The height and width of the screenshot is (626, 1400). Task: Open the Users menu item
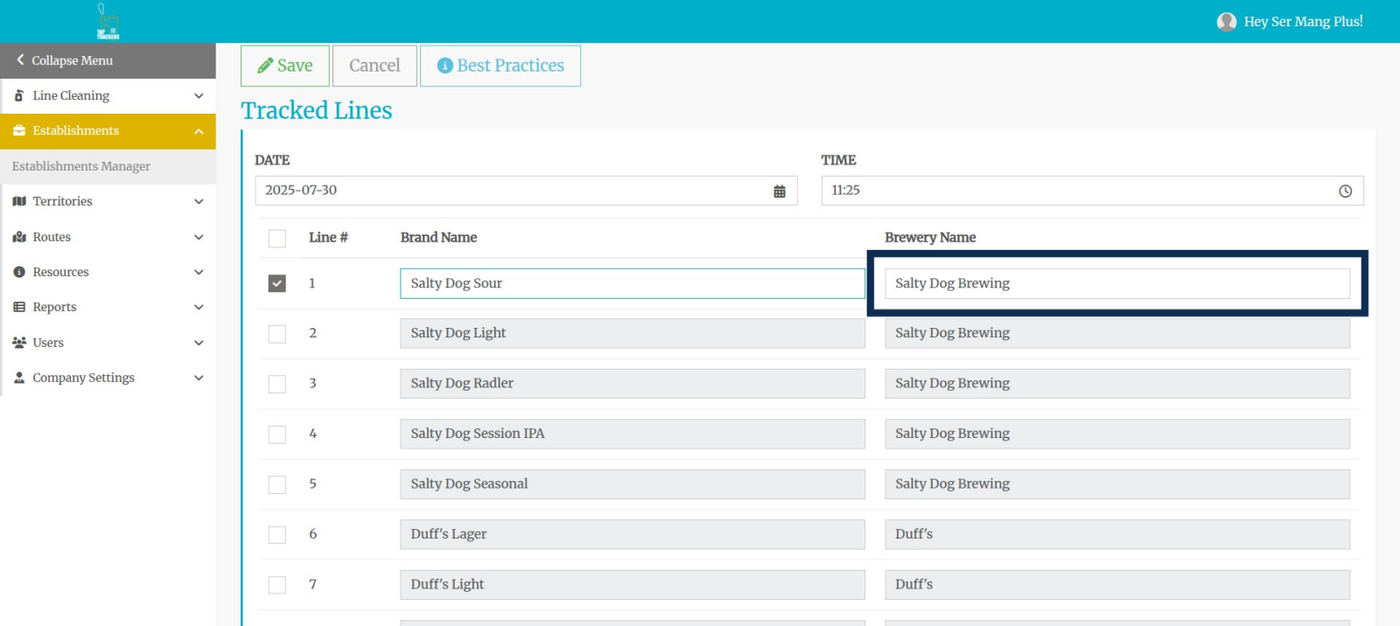[48, 343]
